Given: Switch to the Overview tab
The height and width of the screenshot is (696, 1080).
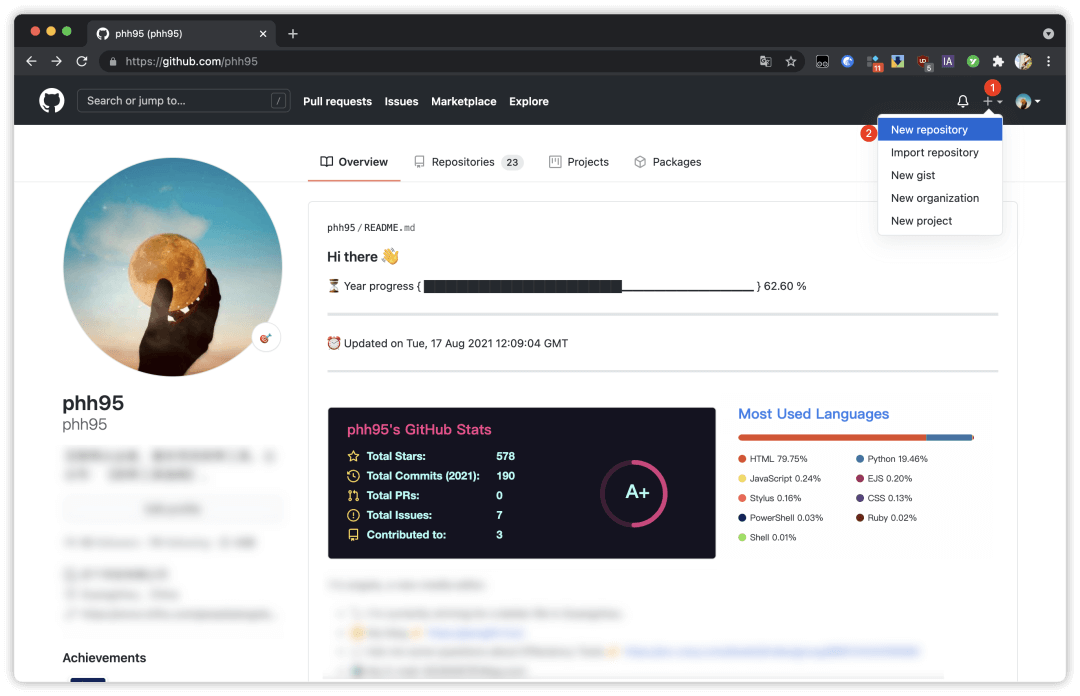Looking at the screenshot, I should click(354, 162).
